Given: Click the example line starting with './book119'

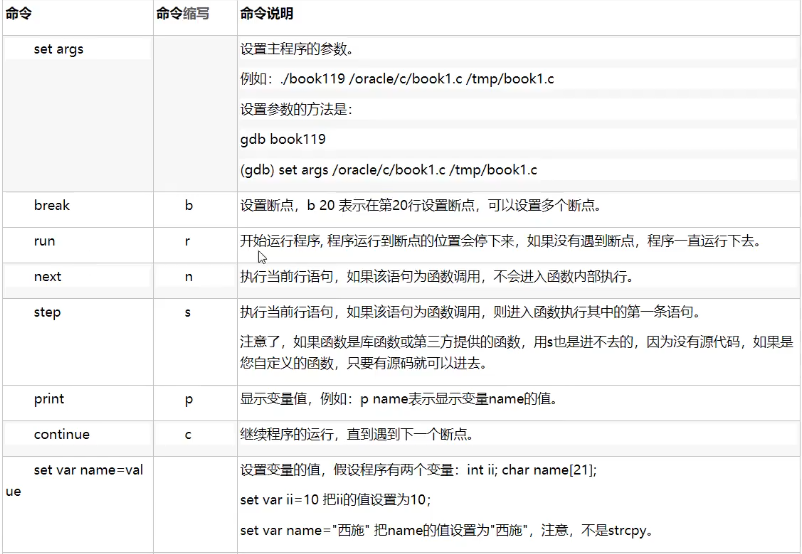Looking at the screenshot, I should coord(397,79).
